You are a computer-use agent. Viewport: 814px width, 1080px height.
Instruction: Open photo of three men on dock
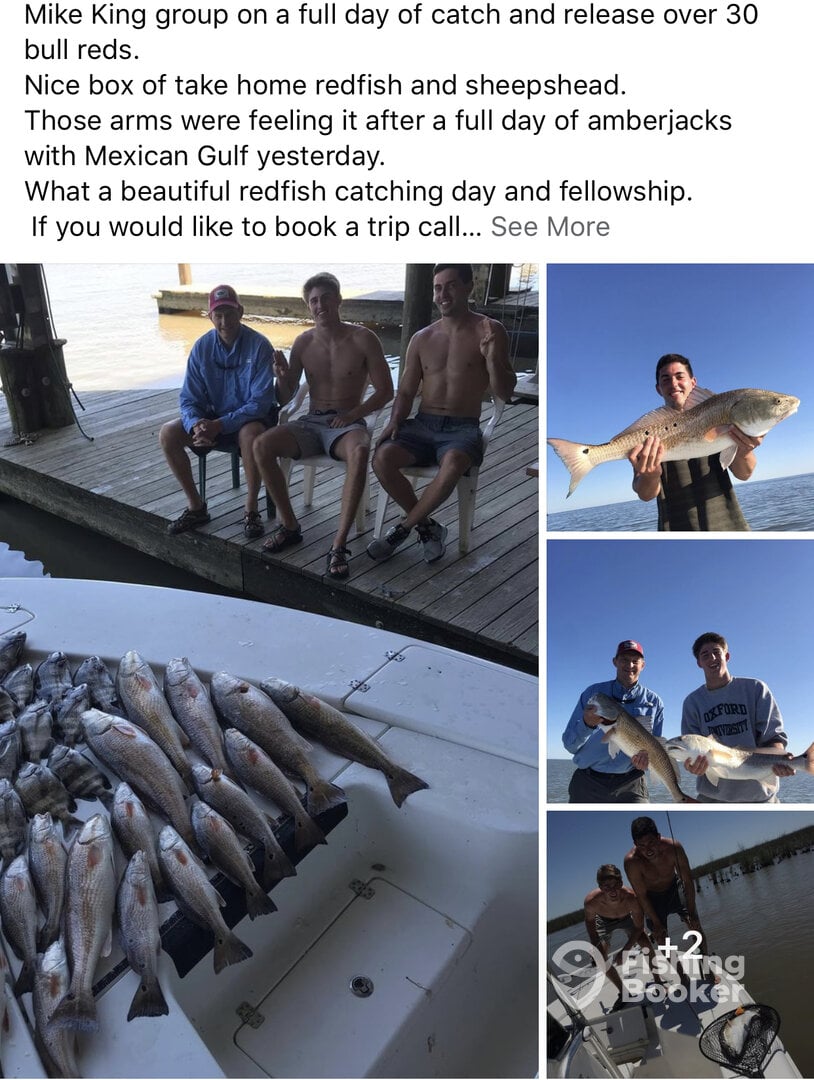[x=269, y=670]
